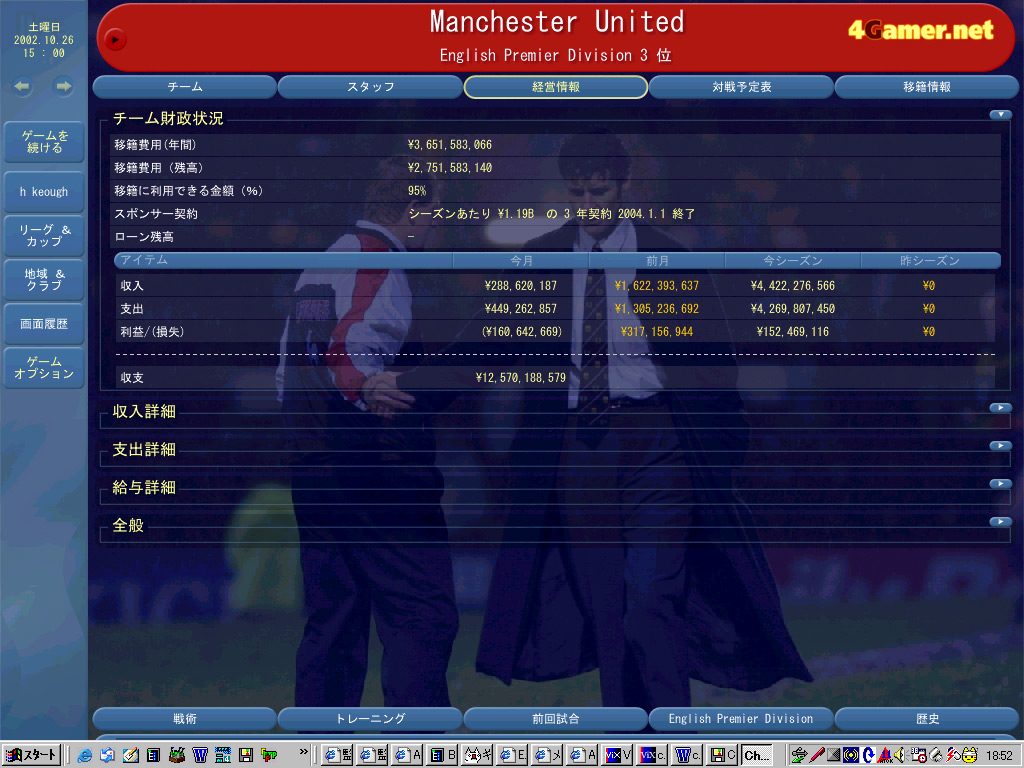Switch to the スタッフ tab
Screen dimensions: 1024x768
click(370, 87)
